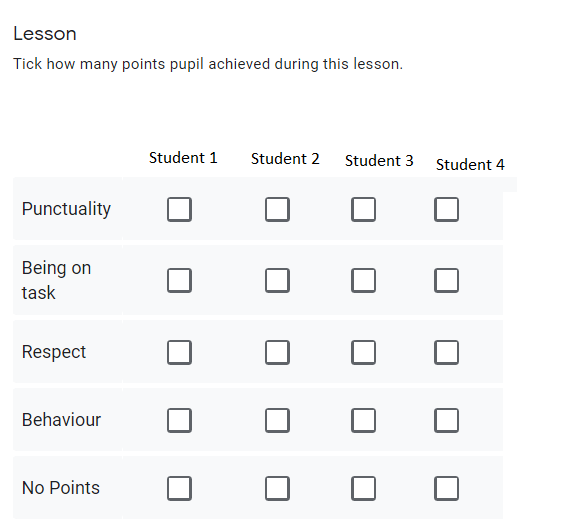570x522 pixels.
Task: Tick No Points for Student 1
Action: click(x=179, y=488)
